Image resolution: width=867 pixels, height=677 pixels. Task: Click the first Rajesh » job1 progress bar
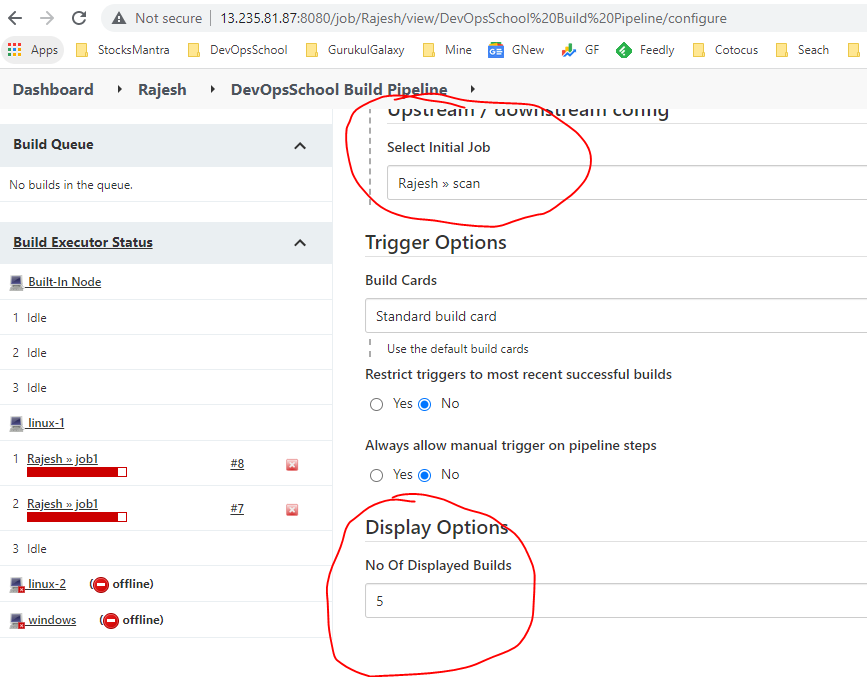(x=76, y=472)
